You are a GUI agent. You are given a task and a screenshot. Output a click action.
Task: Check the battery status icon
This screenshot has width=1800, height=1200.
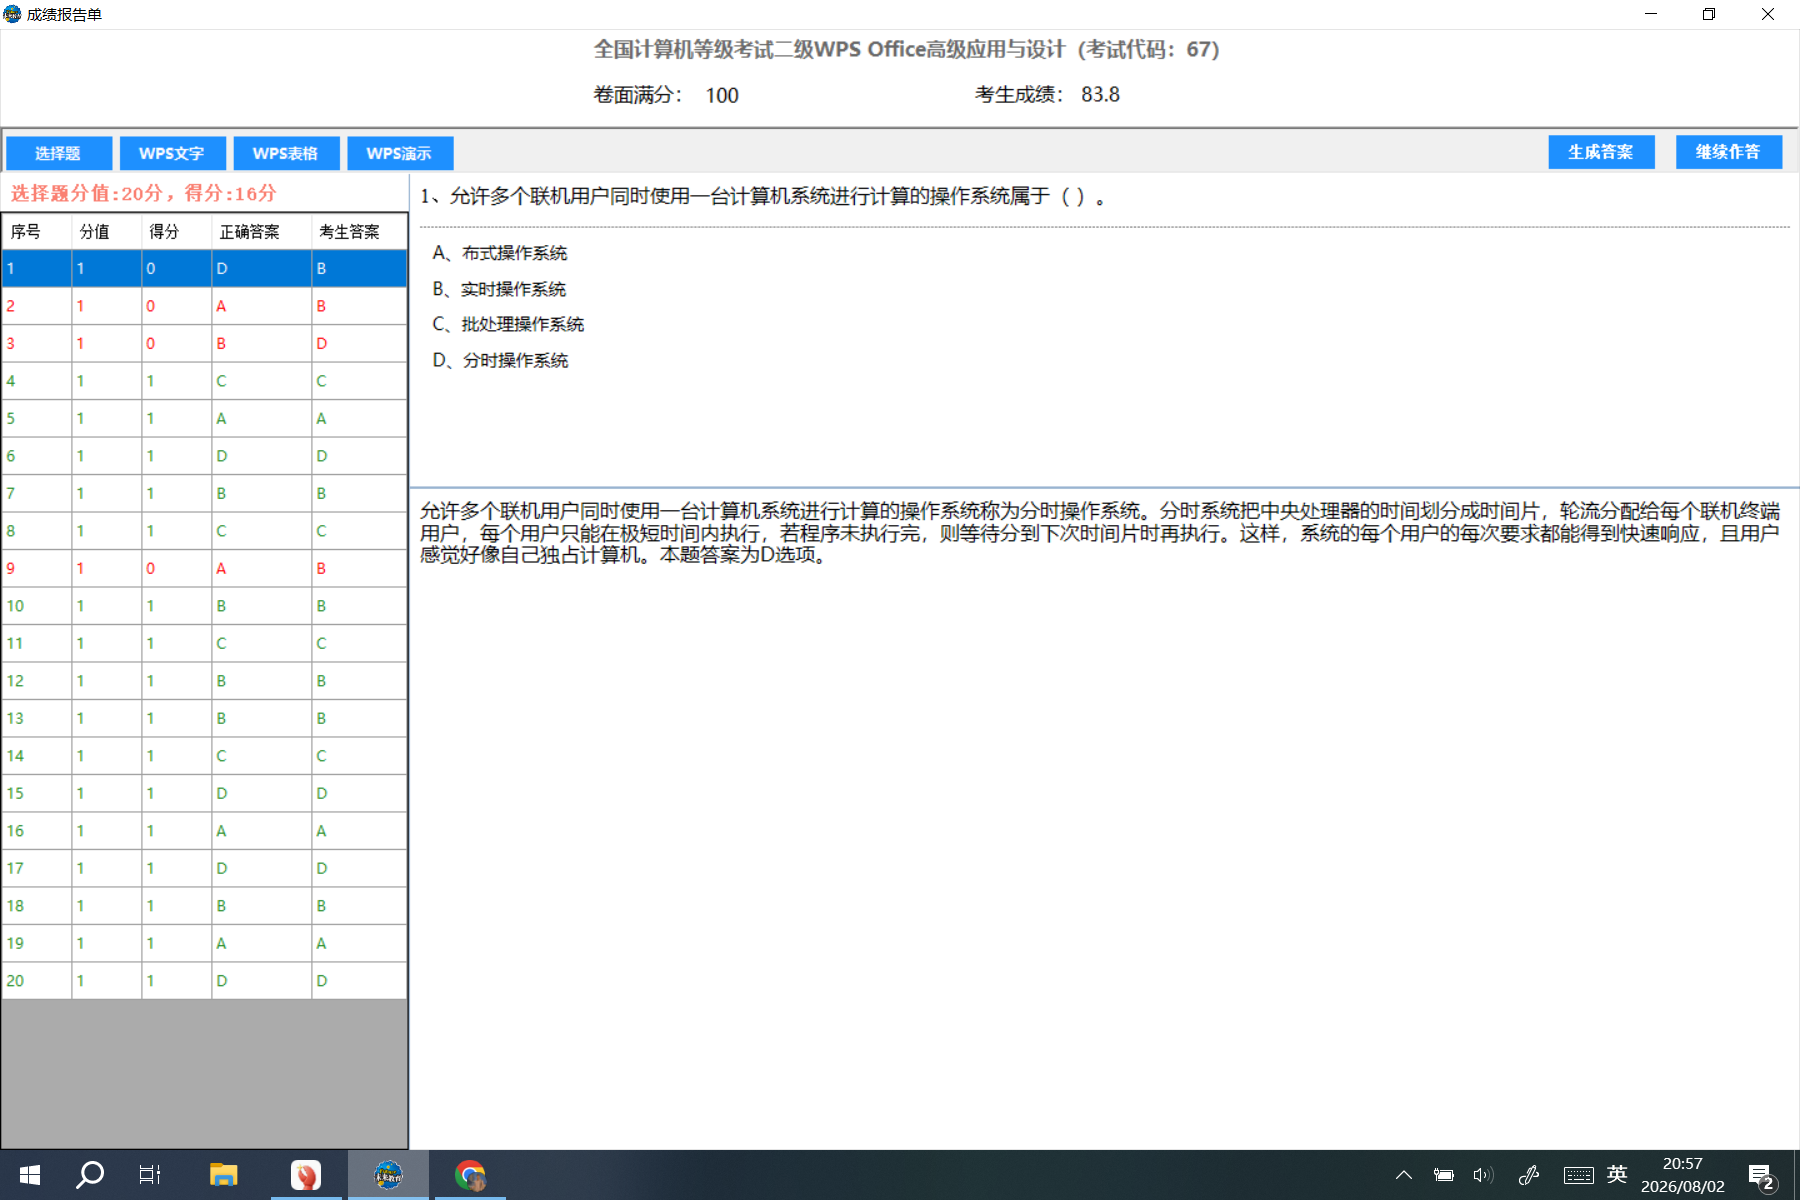1444,1175
